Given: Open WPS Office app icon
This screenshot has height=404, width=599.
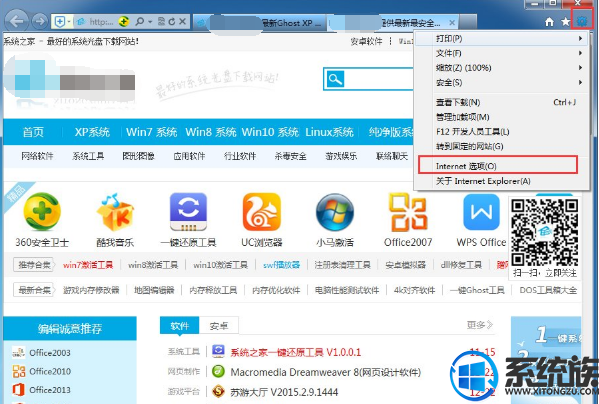Looking at the screenshot, I should pyautogui.click(x=481, y=212).
